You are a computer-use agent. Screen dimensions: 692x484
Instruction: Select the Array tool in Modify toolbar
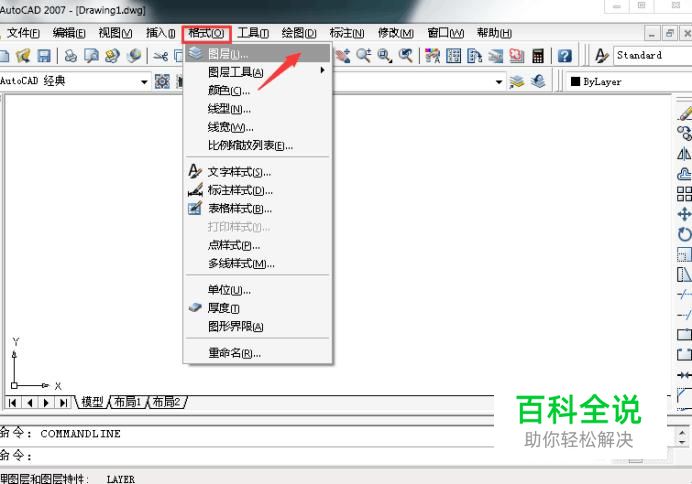click(x=684, y=194)
